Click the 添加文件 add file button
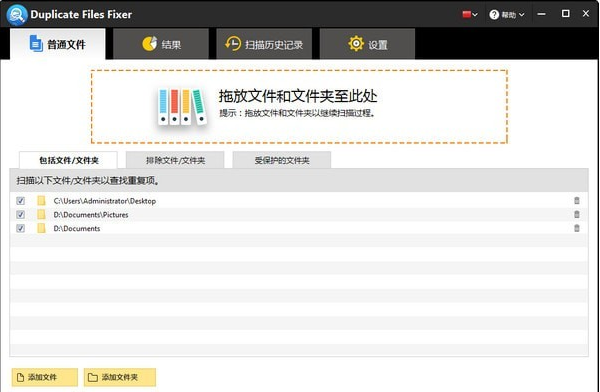This screenshot has width=600, height=392. coord(45,377)
